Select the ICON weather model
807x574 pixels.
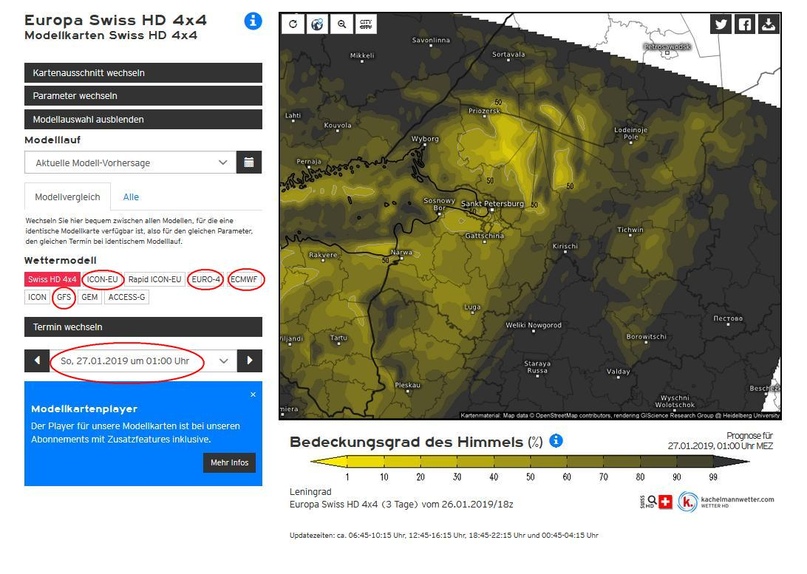pyautogui.click(x=37, y=297)
